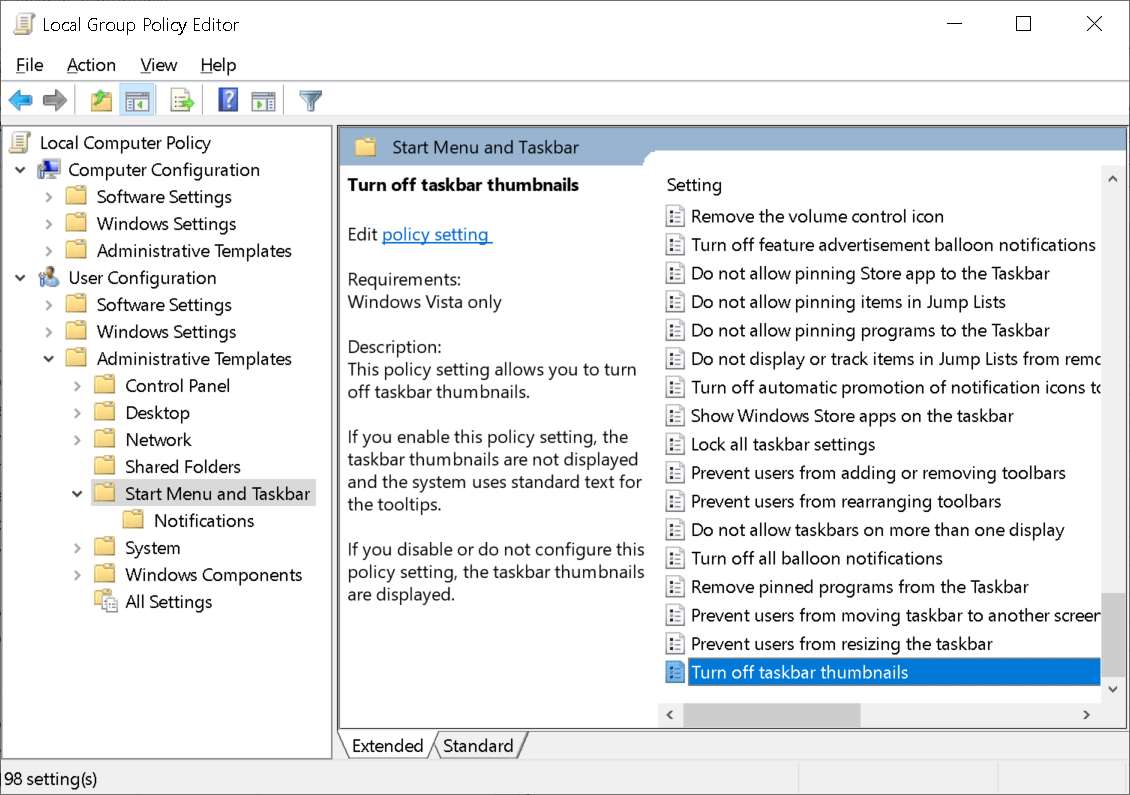1130x795 pixels.
Task: Click policy icon beside Turn off taskbar thumbnails
Action: point(675,672)
